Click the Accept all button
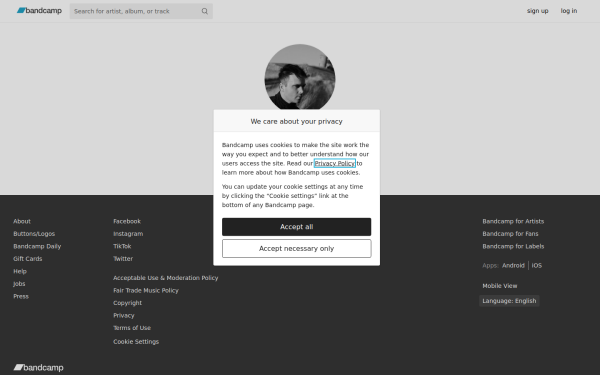The image size is (600, 375). click(297, 227)
